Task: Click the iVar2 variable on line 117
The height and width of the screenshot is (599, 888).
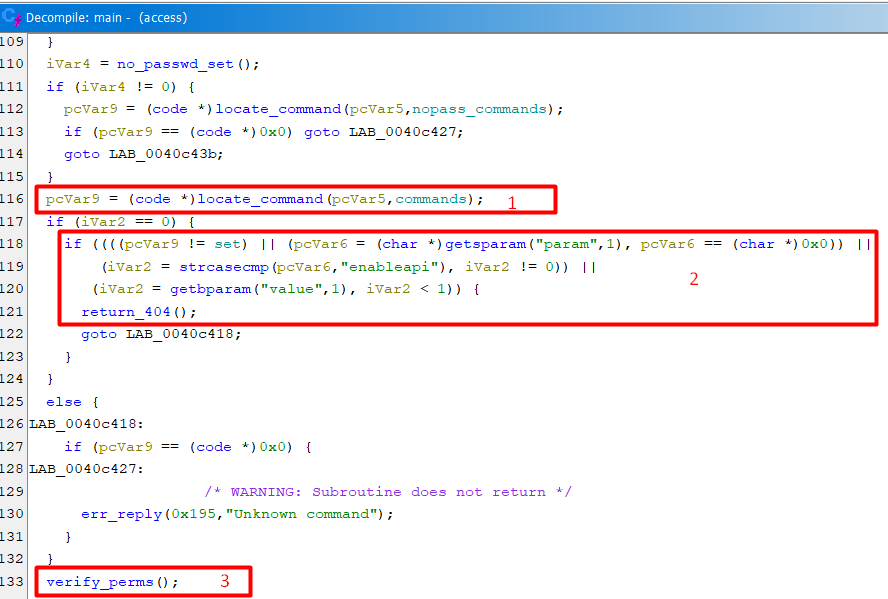Action: tap(104, 221)
